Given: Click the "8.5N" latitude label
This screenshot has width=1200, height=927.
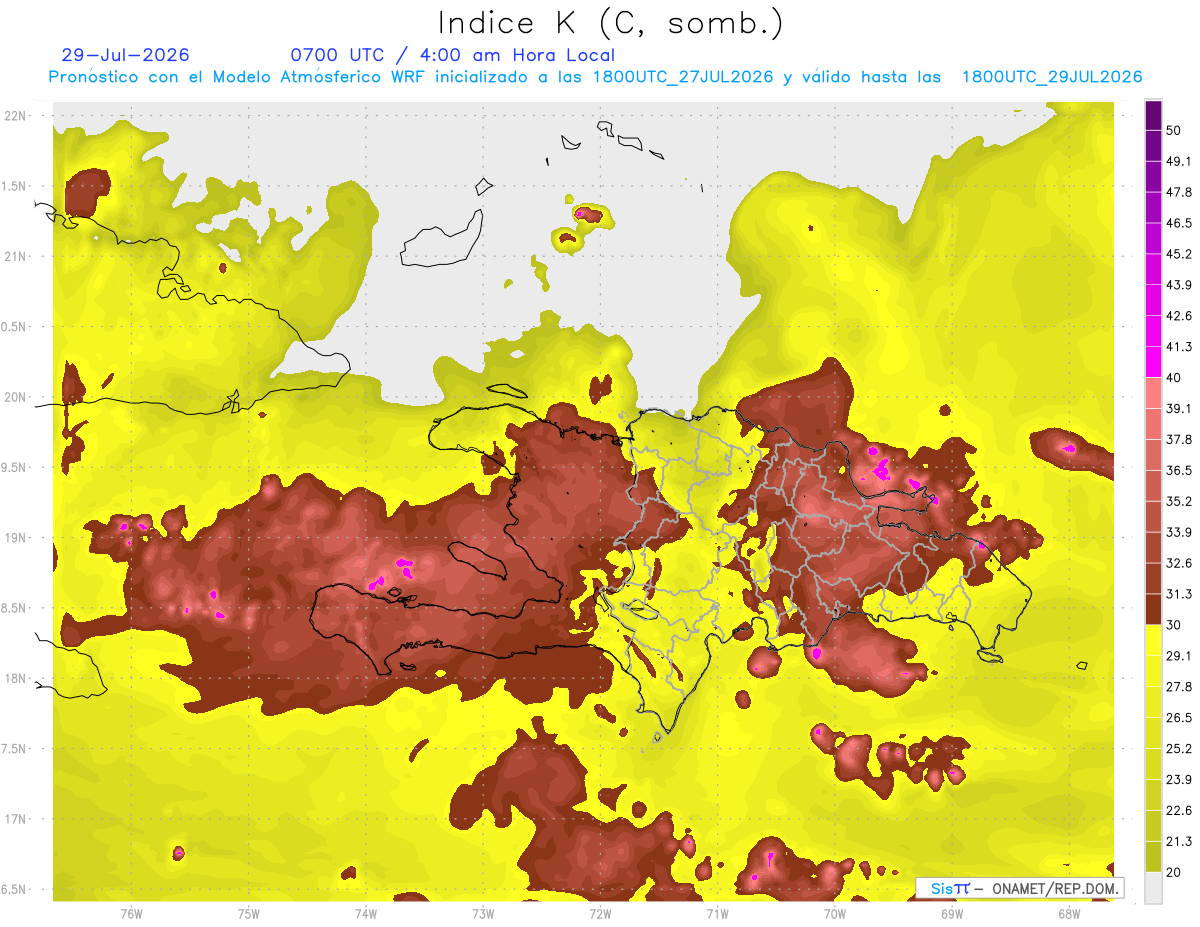Looking at the screenshot, I should [14, 608].
